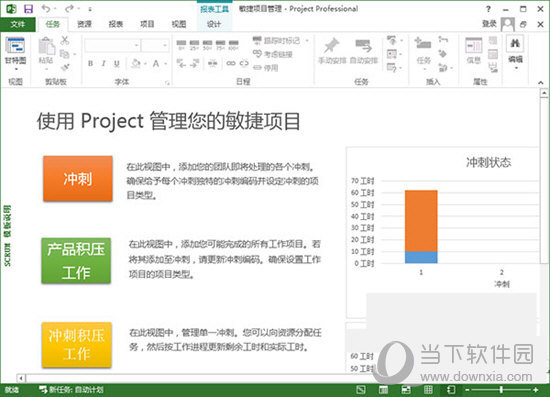550x397 pixels.
Task: Open the Customize Quick Access Toolbar dropdown
Action: point(90,9)
